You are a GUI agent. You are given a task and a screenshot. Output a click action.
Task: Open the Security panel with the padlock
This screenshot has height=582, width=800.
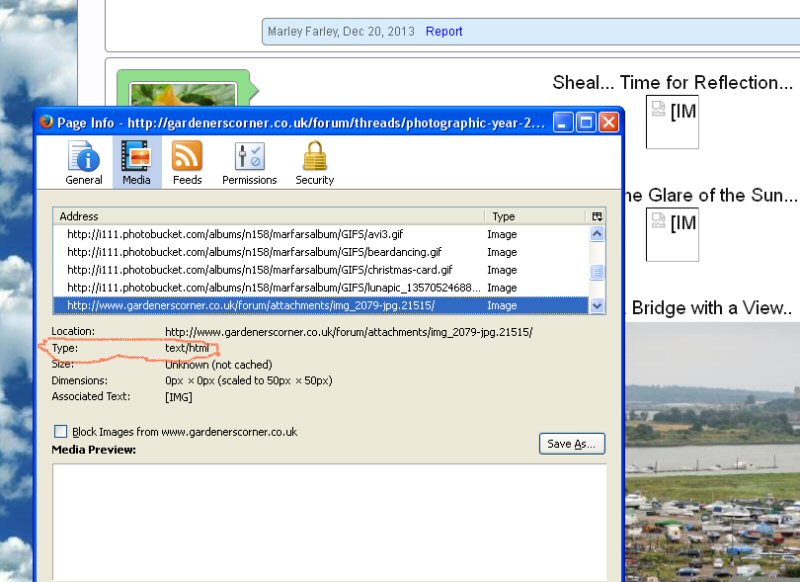click(314, 162)
